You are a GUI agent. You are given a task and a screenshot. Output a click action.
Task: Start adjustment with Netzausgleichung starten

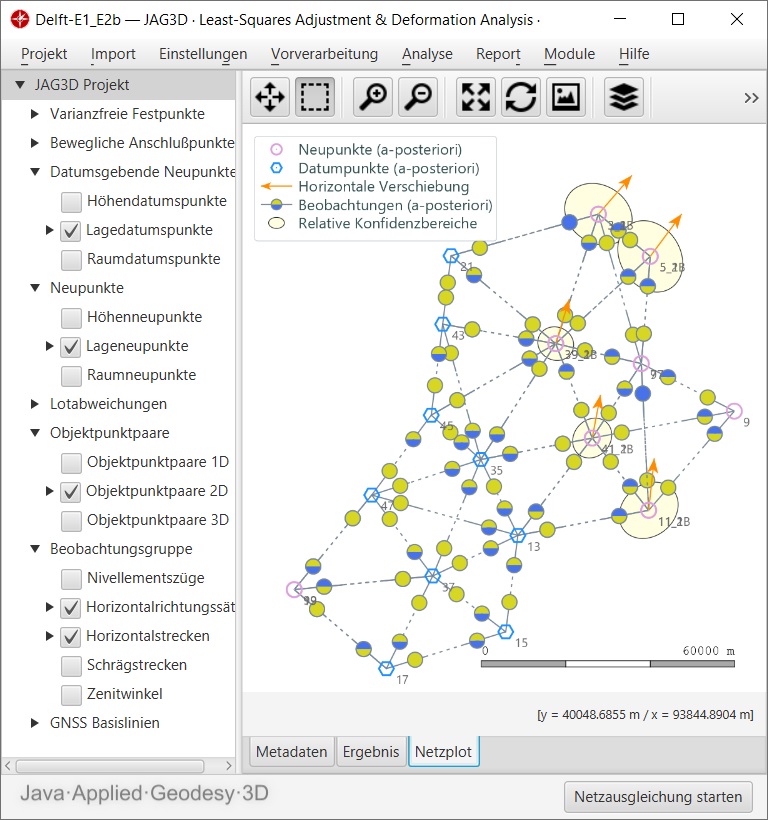tap(658, 796)
